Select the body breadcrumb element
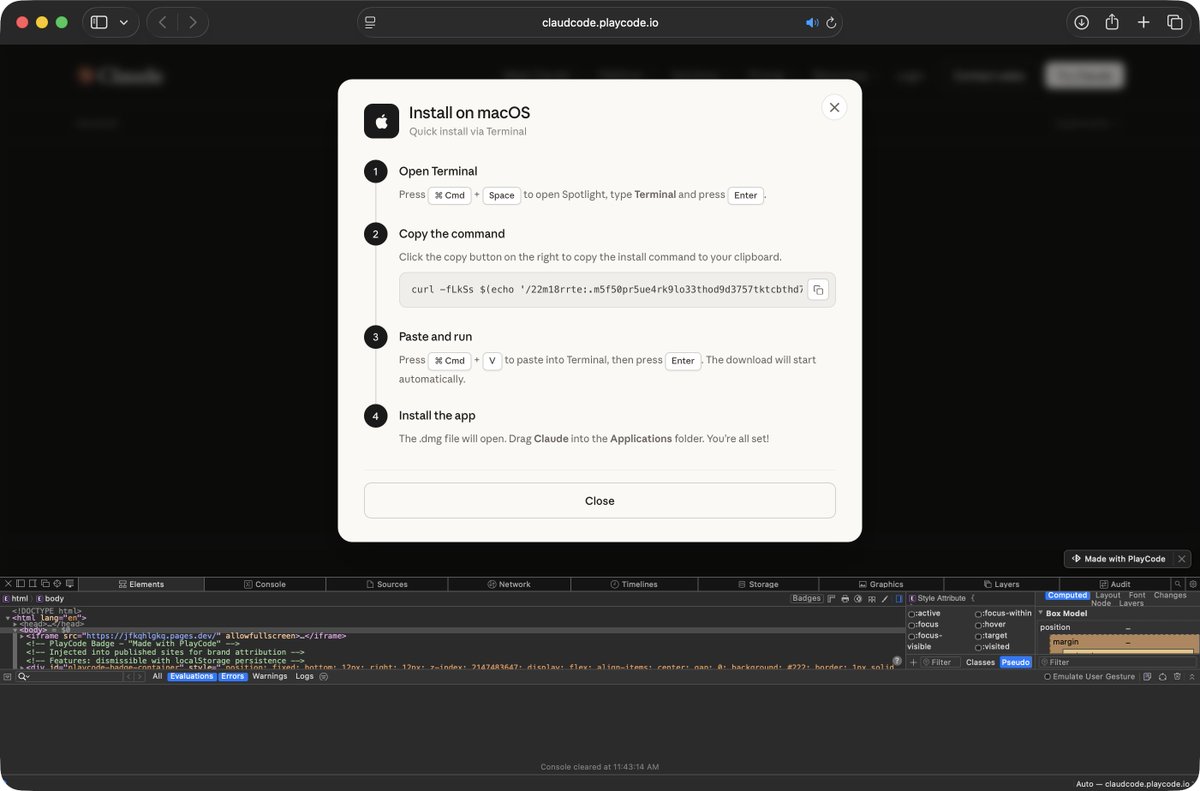Image resolution: width=1200 pixels, height=791 pixels. pyautogui.click(x=49, y=599)
